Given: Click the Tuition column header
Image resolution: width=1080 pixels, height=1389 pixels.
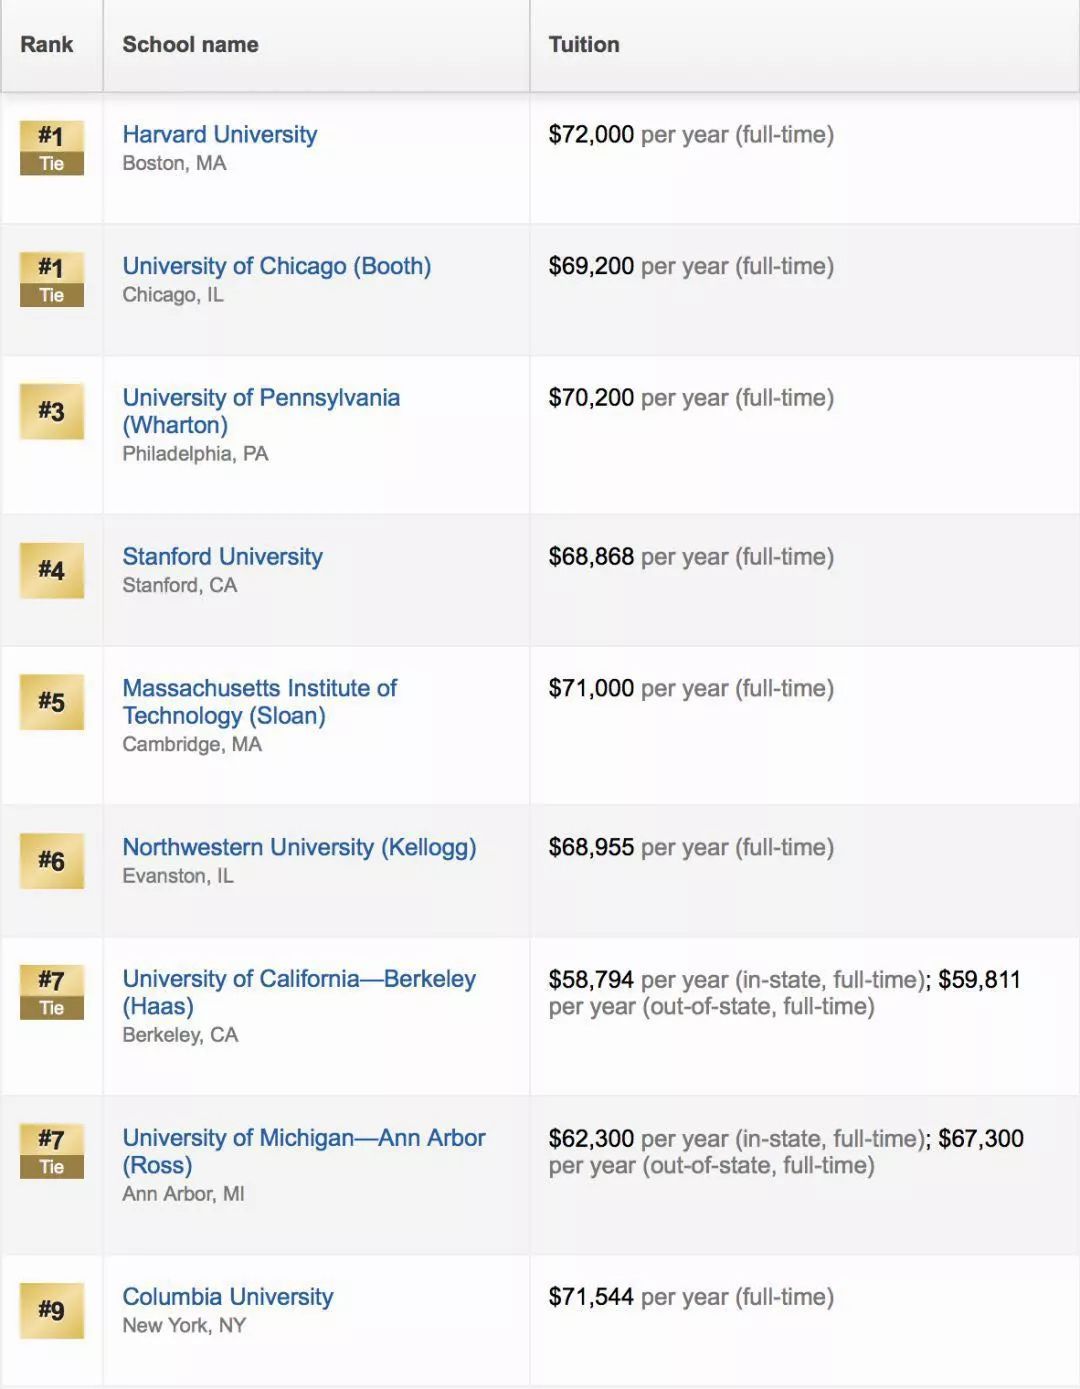Looking at the screenshot, I should (x=584, y=45).
